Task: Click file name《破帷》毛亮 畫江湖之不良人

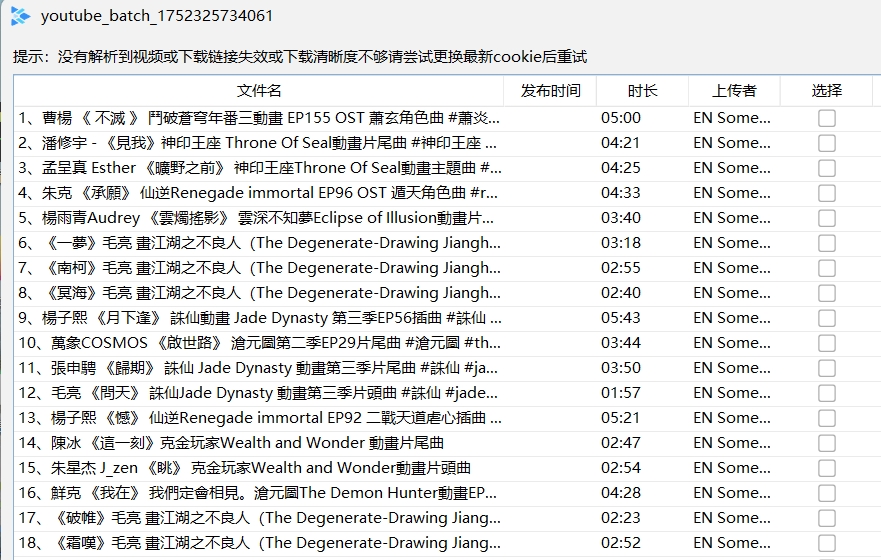Action: [259, 518]
